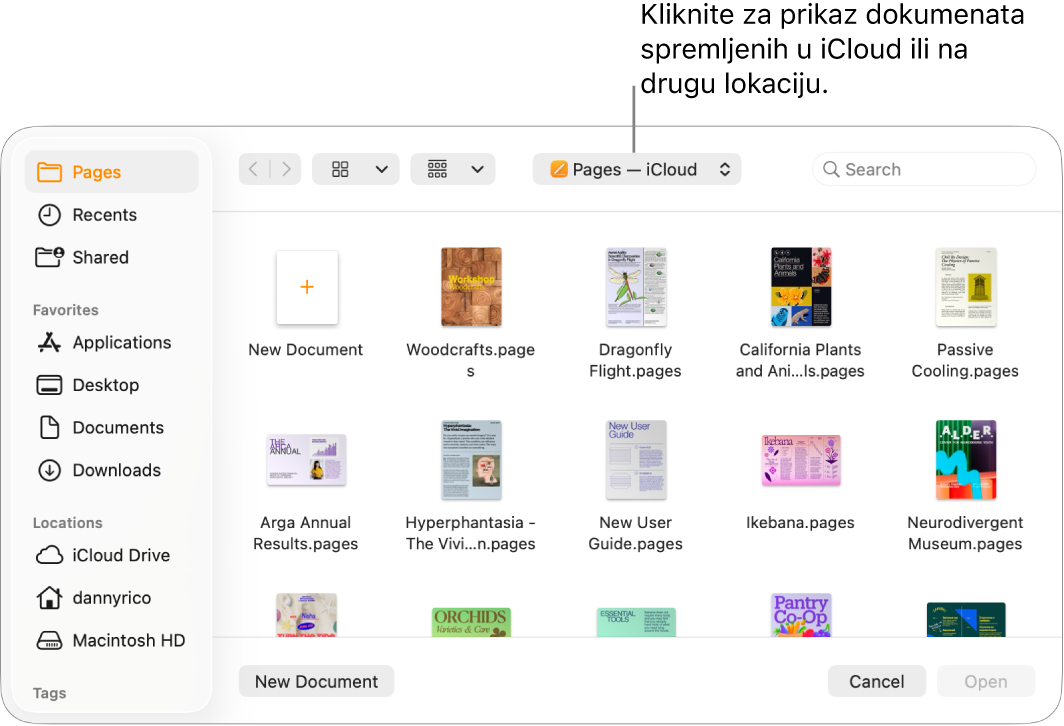Open the grouping options dropdown
This screenshot has height=726, width=1064.
click(452, 169)
